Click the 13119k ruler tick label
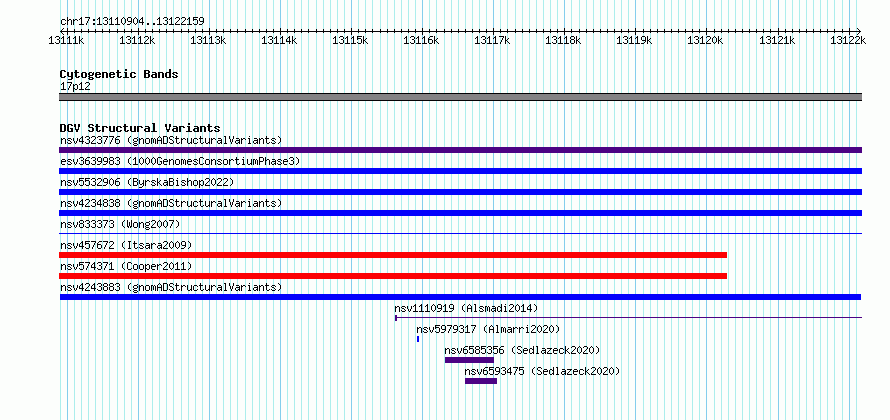This screenshot has height=420, width=890. [x=635, y=40]
